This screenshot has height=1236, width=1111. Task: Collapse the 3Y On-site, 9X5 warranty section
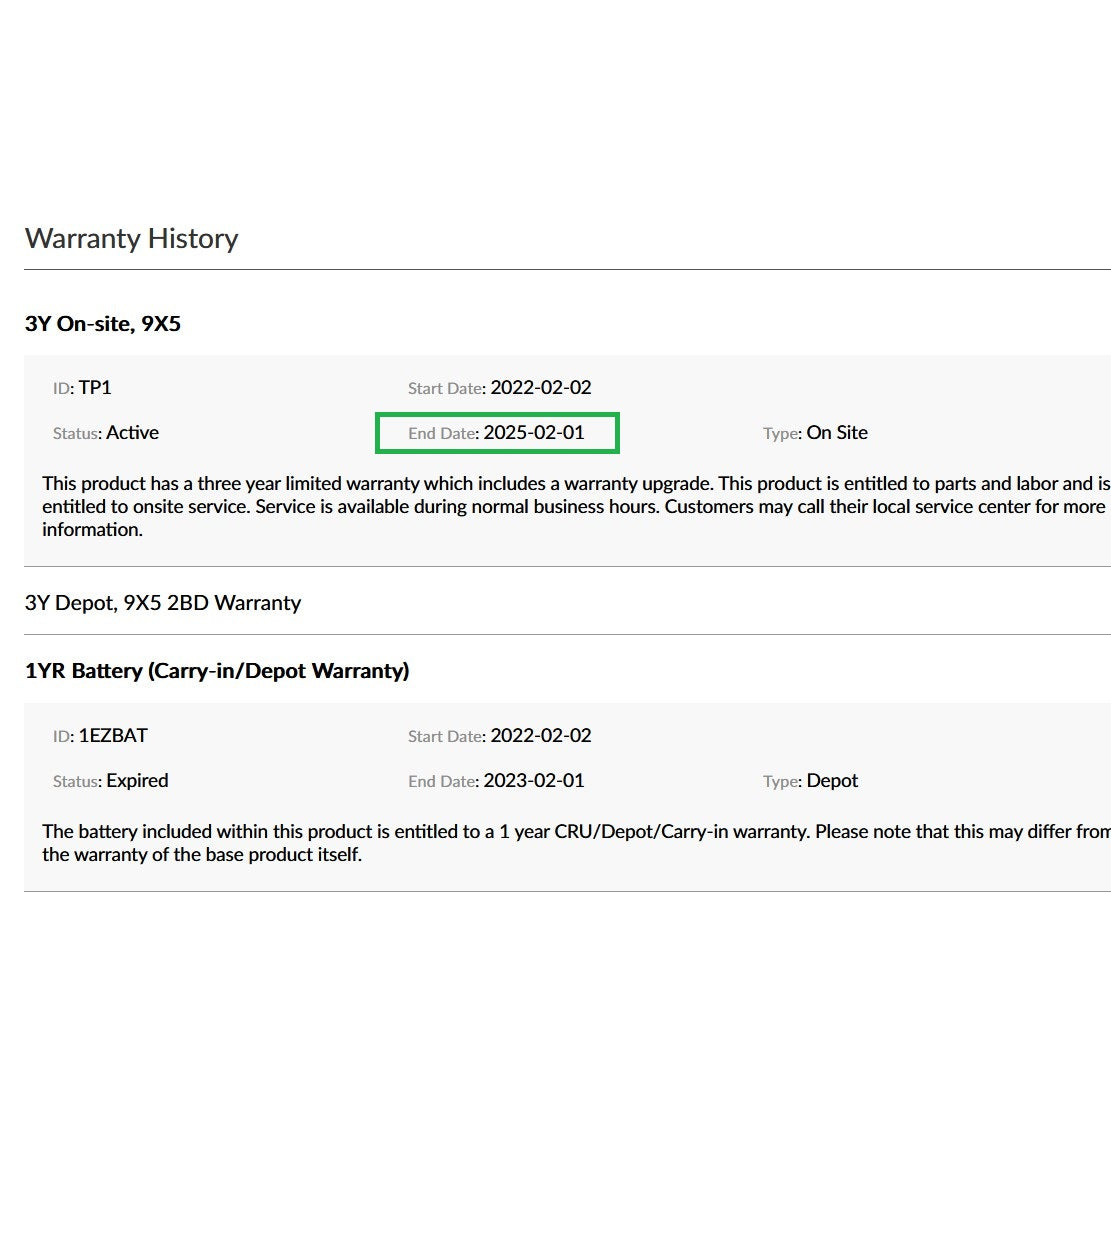(x=103, y=324)
